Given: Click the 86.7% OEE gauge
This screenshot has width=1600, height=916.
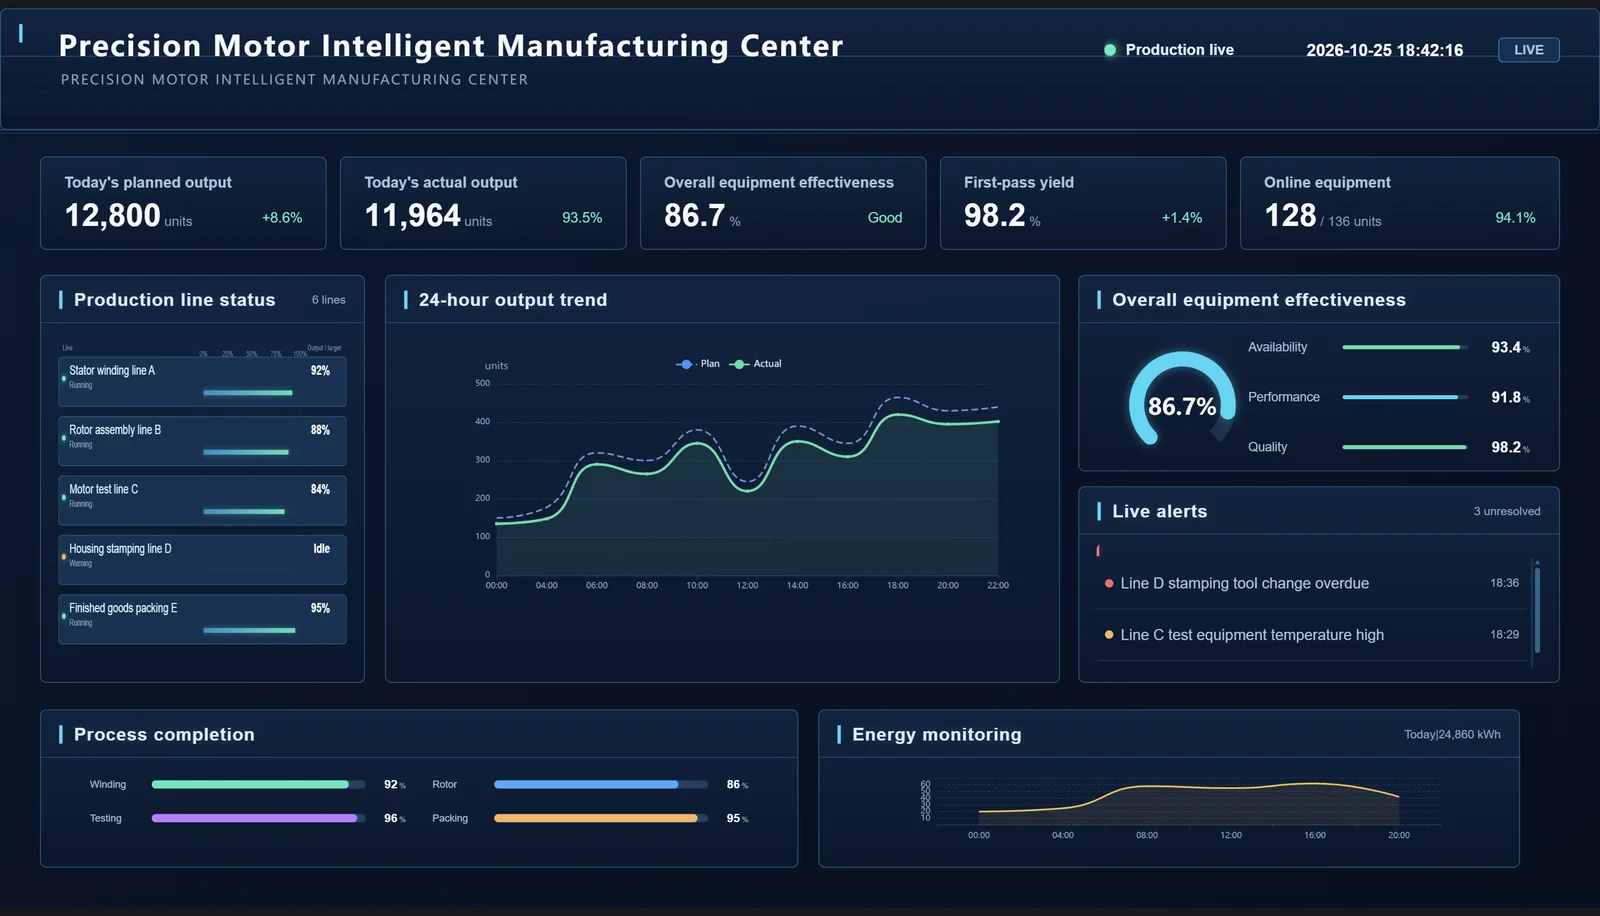Looking at the screenshot, I should pos(1182,399).
